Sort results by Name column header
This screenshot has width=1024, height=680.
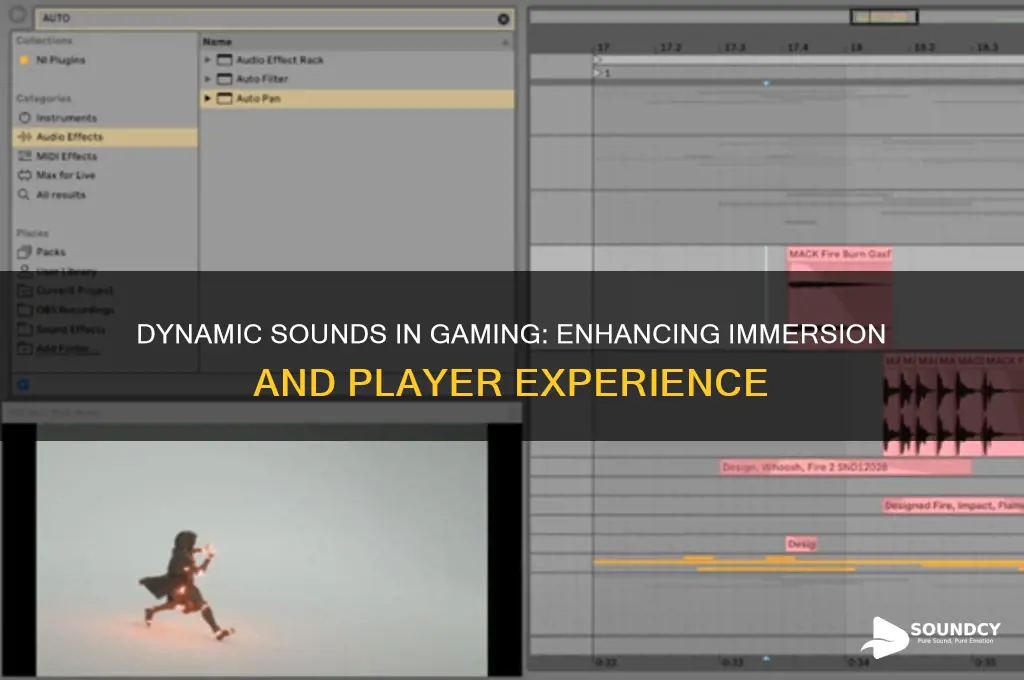217,42
